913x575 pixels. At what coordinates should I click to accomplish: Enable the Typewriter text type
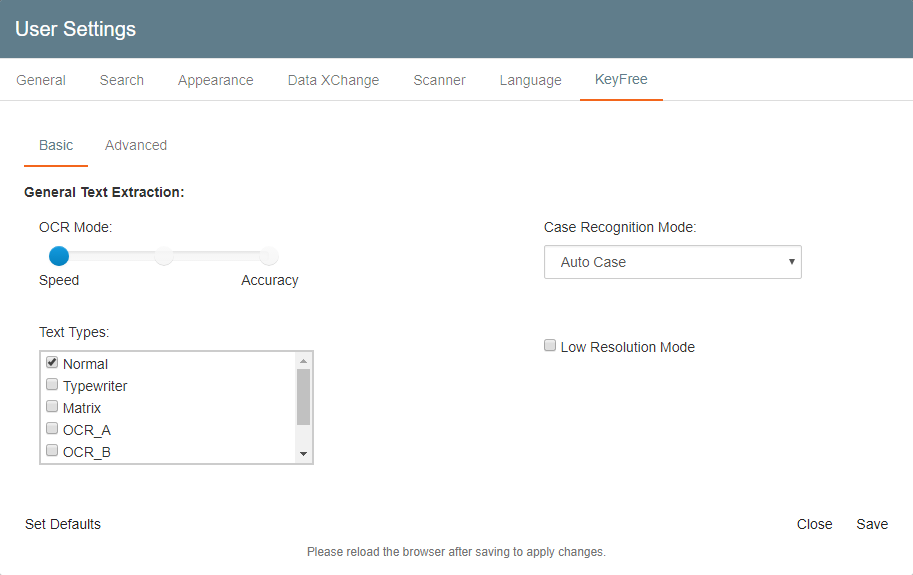tap(52, 385)
